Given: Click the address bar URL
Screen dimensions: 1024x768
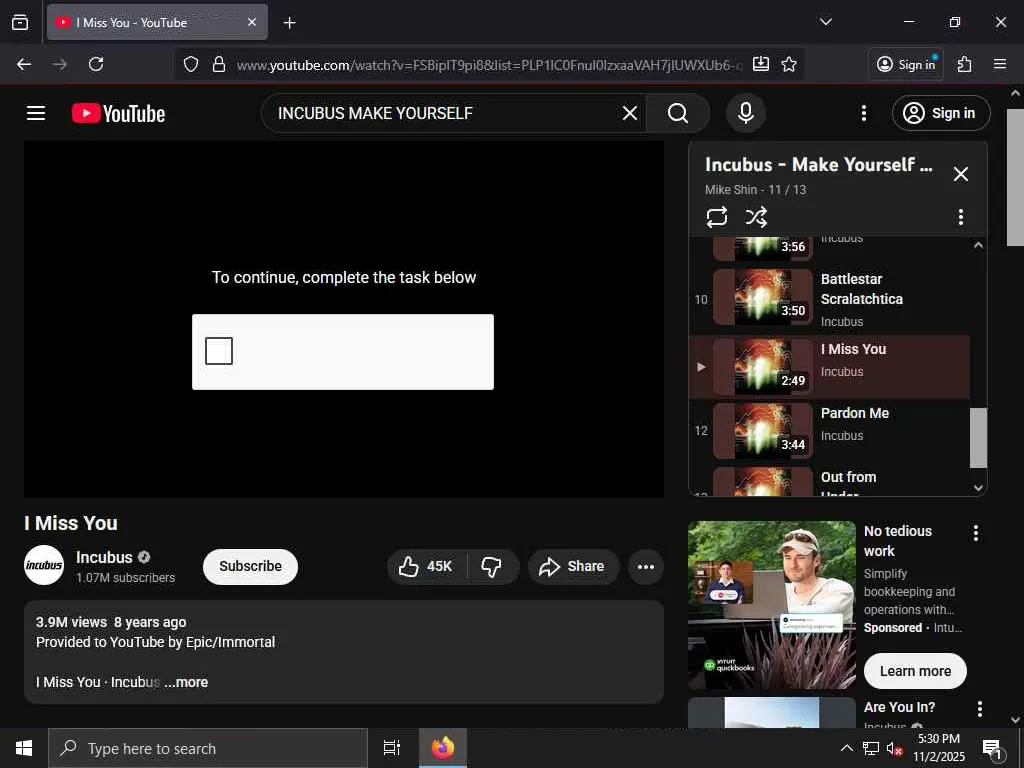Looking at the screenshot, I should coord(489,65).
